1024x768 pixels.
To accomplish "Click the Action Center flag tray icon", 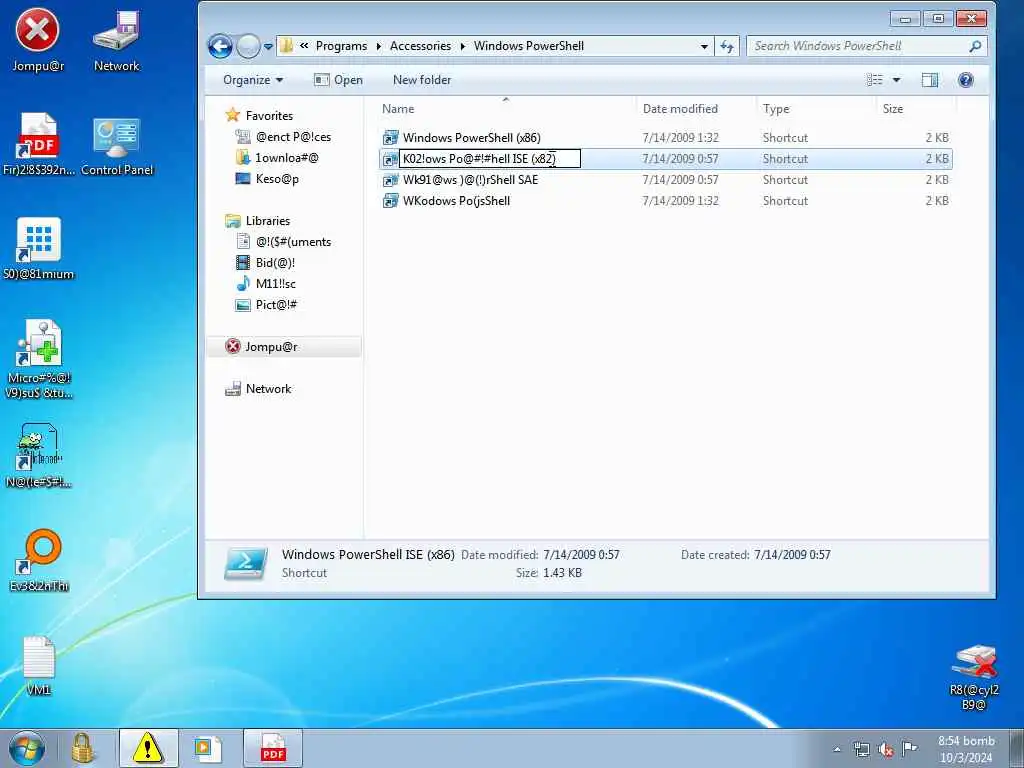I will (909, 748).
